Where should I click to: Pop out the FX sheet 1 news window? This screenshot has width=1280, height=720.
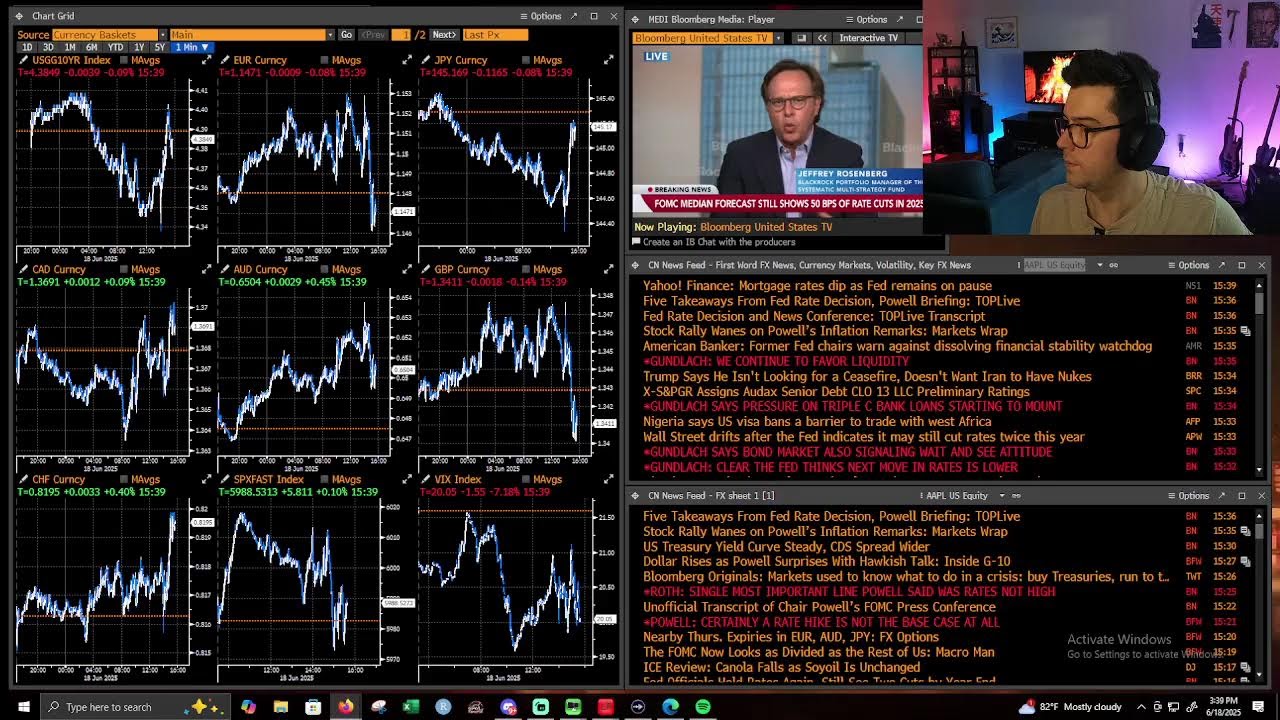[1222, 496]
